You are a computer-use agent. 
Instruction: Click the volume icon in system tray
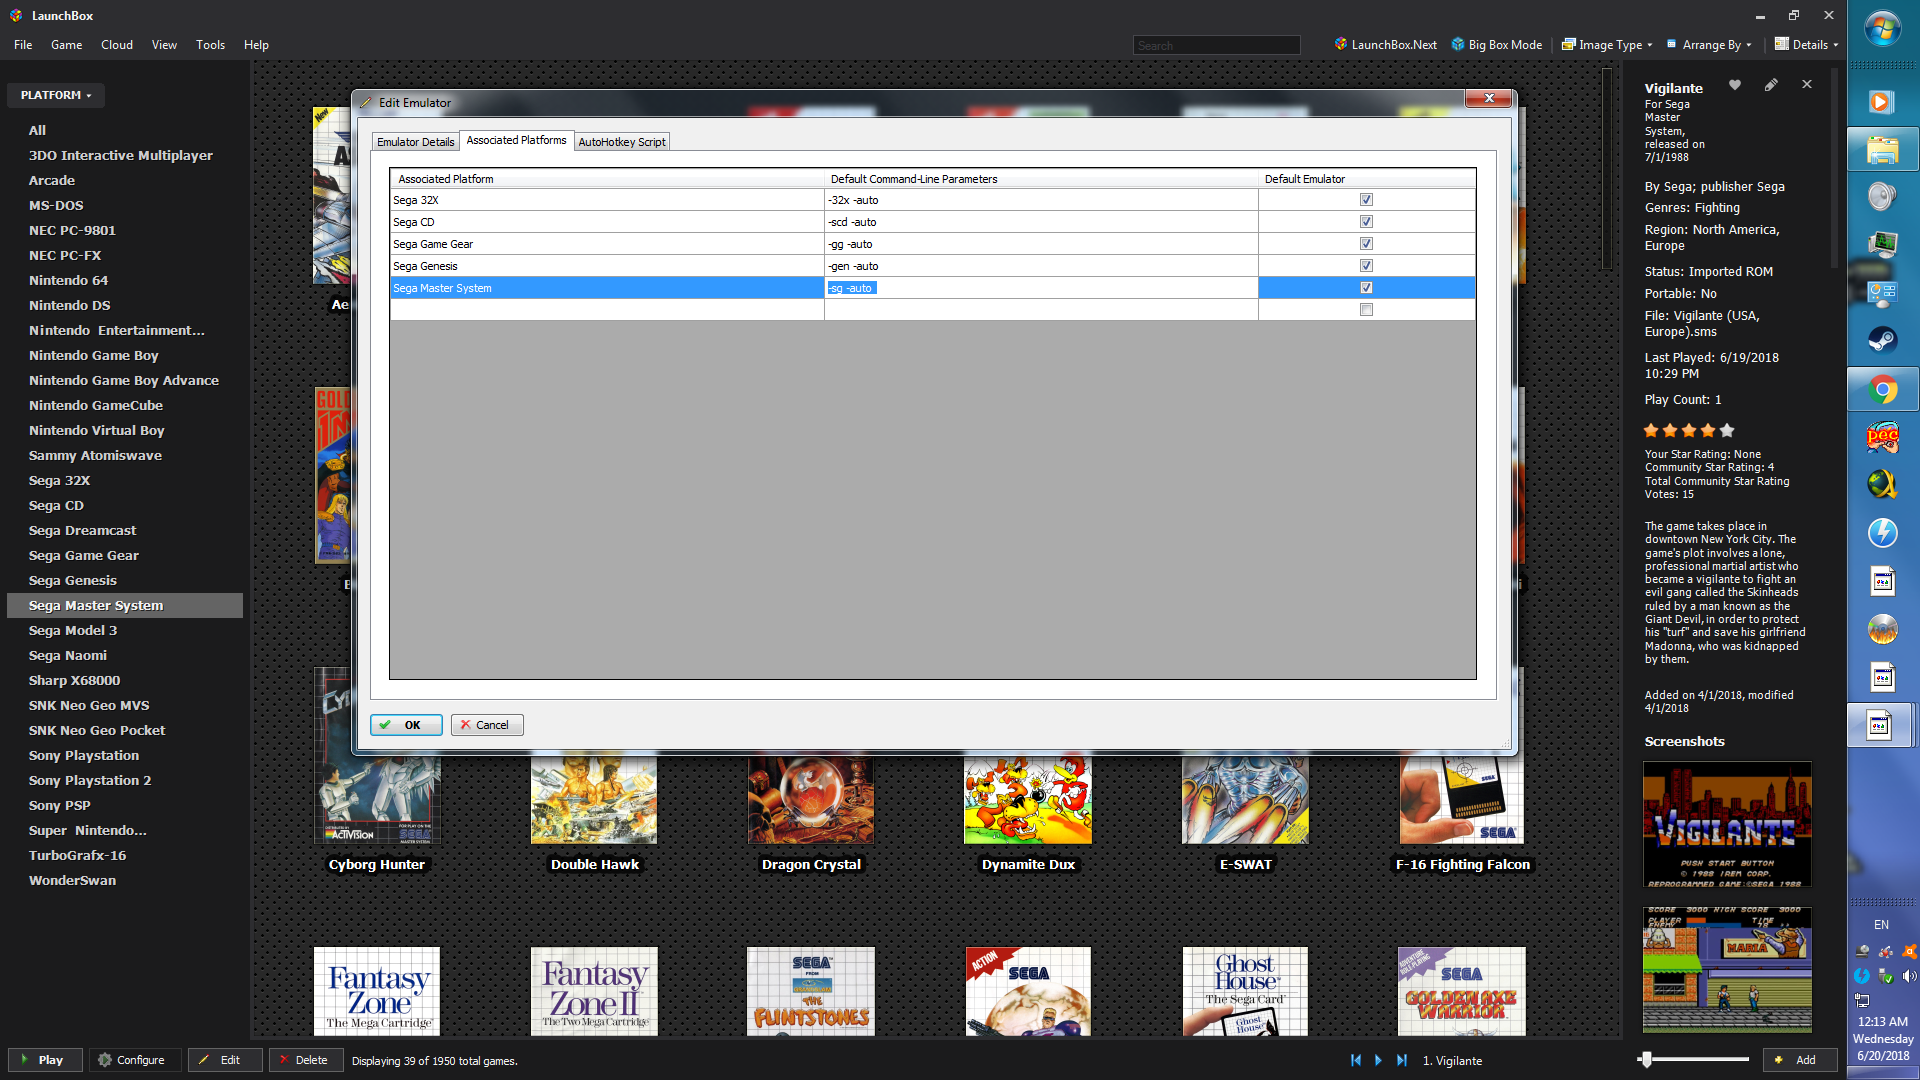[1909, 976]
